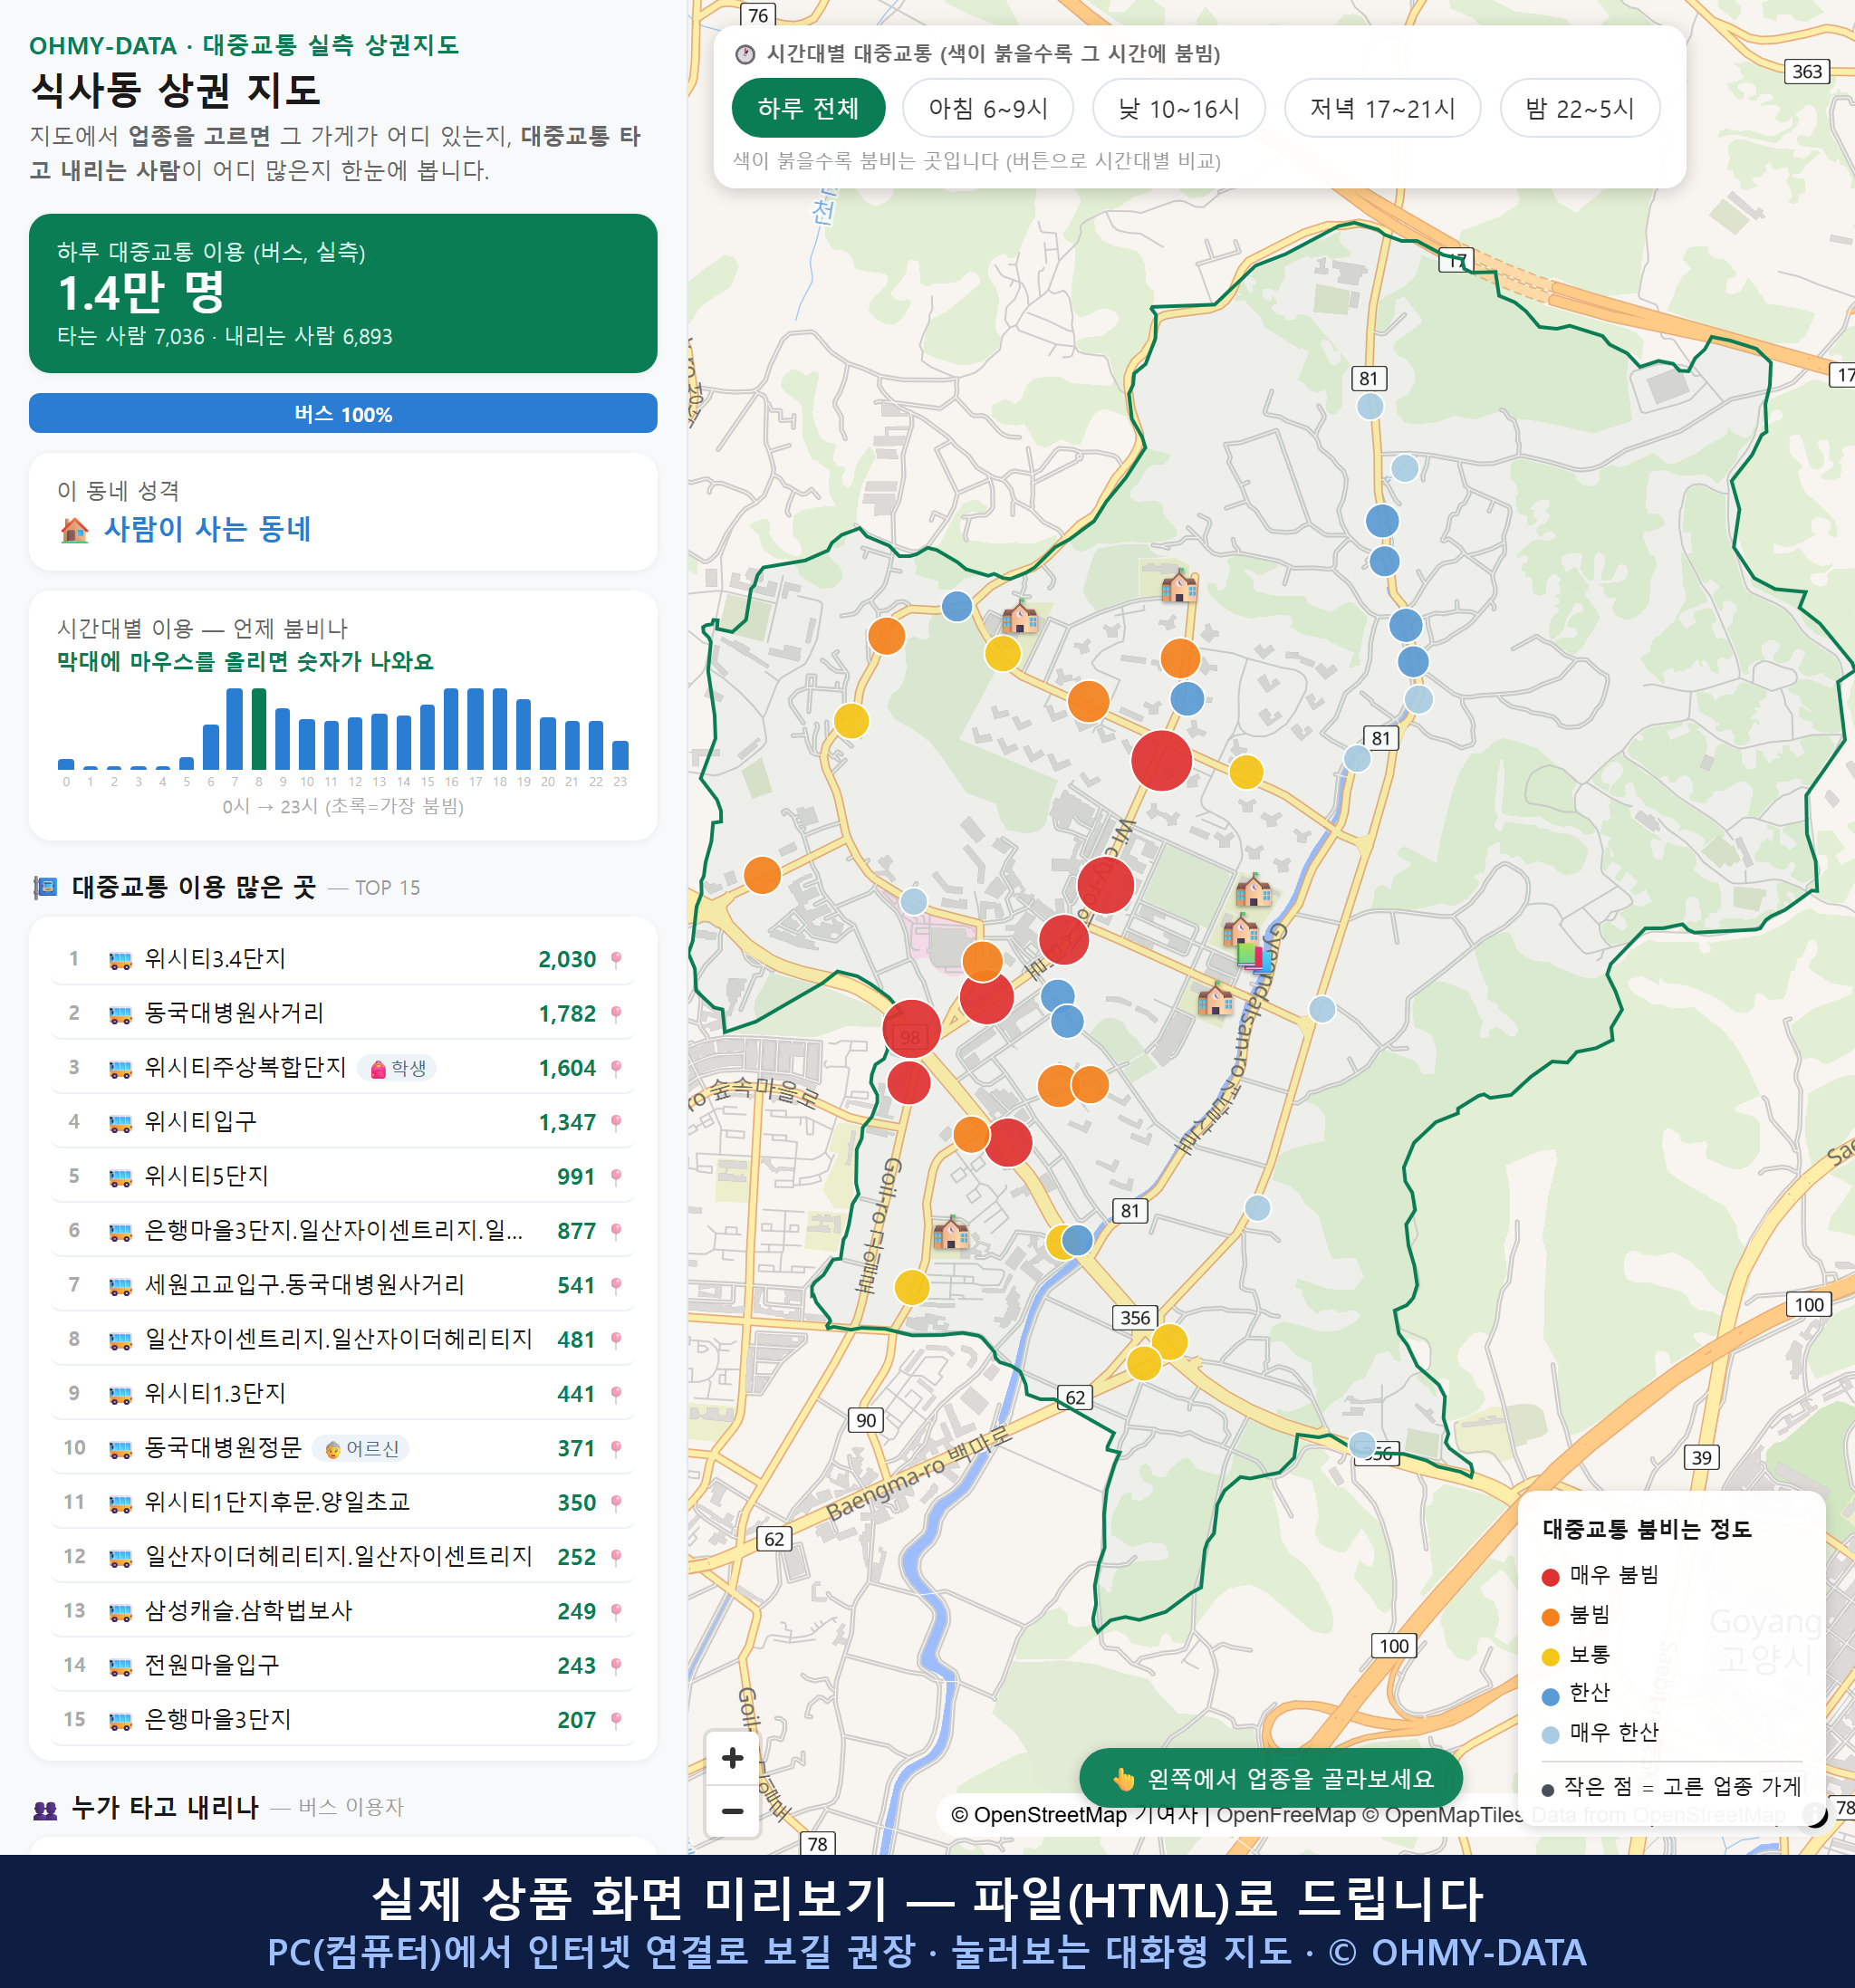This screenshot has height=1988, width=1855.
Task: Click the school building icon near route 81
Action: 1179,585
